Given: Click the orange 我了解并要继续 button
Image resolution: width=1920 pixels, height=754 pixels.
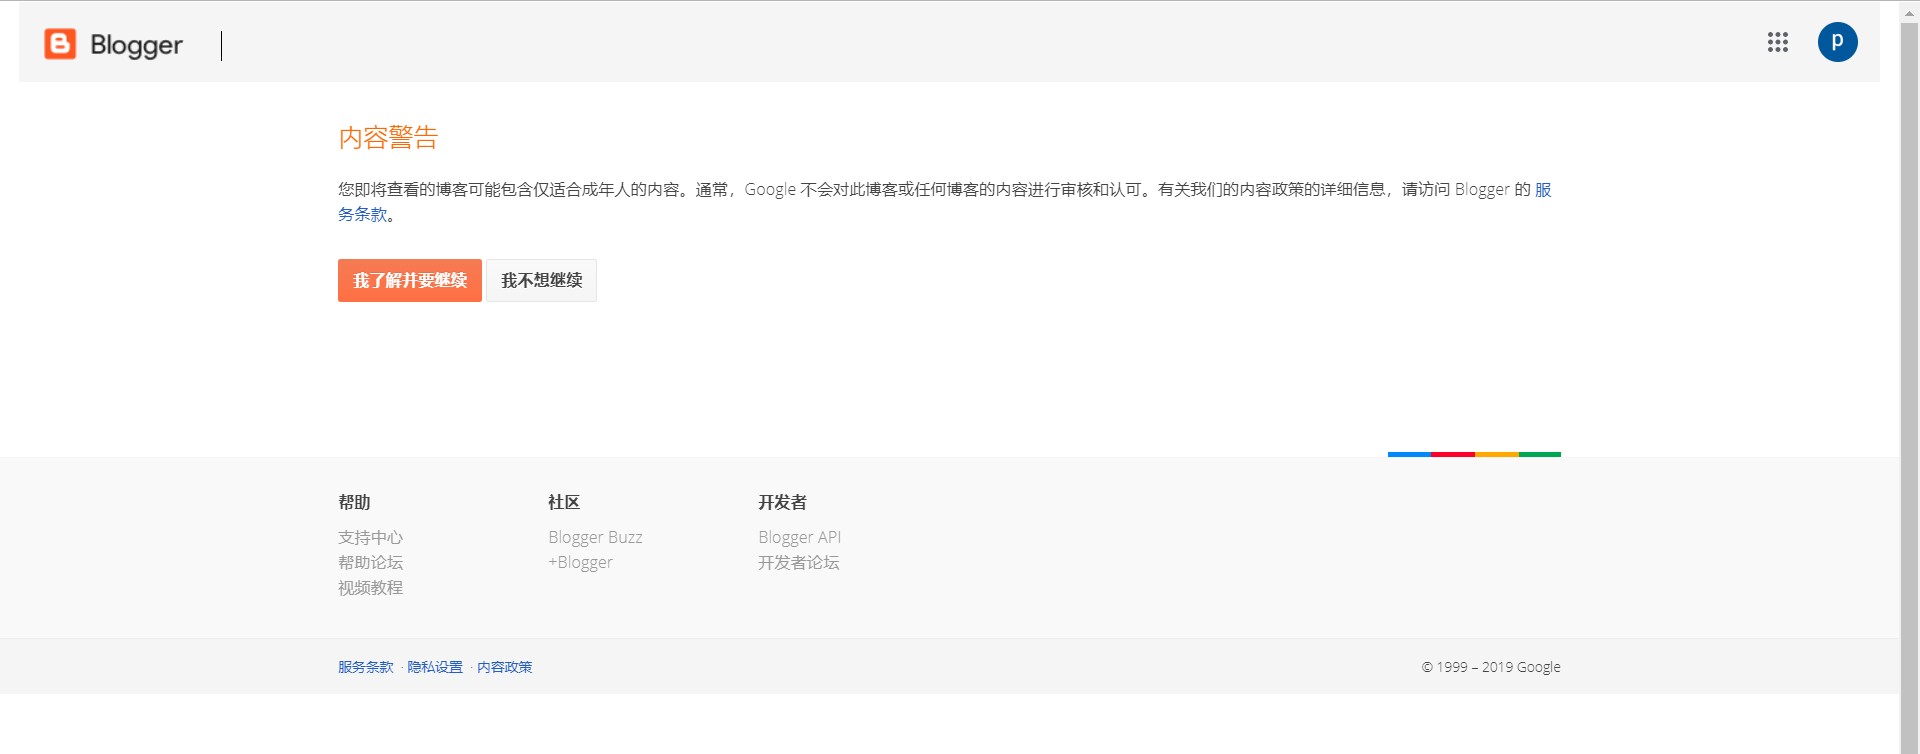Looking at the screenshot, I should [x=410, y=280].
